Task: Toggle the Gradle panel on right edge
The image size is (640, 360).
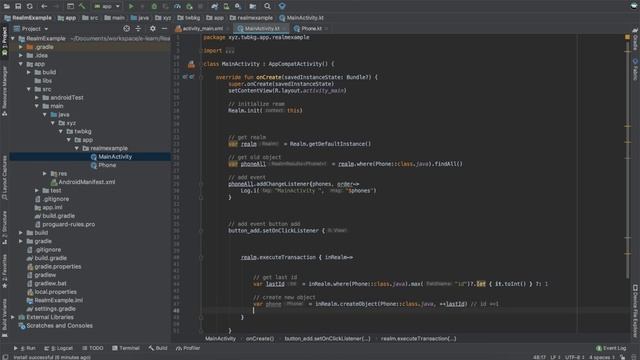Action: (x=636, y=40)
